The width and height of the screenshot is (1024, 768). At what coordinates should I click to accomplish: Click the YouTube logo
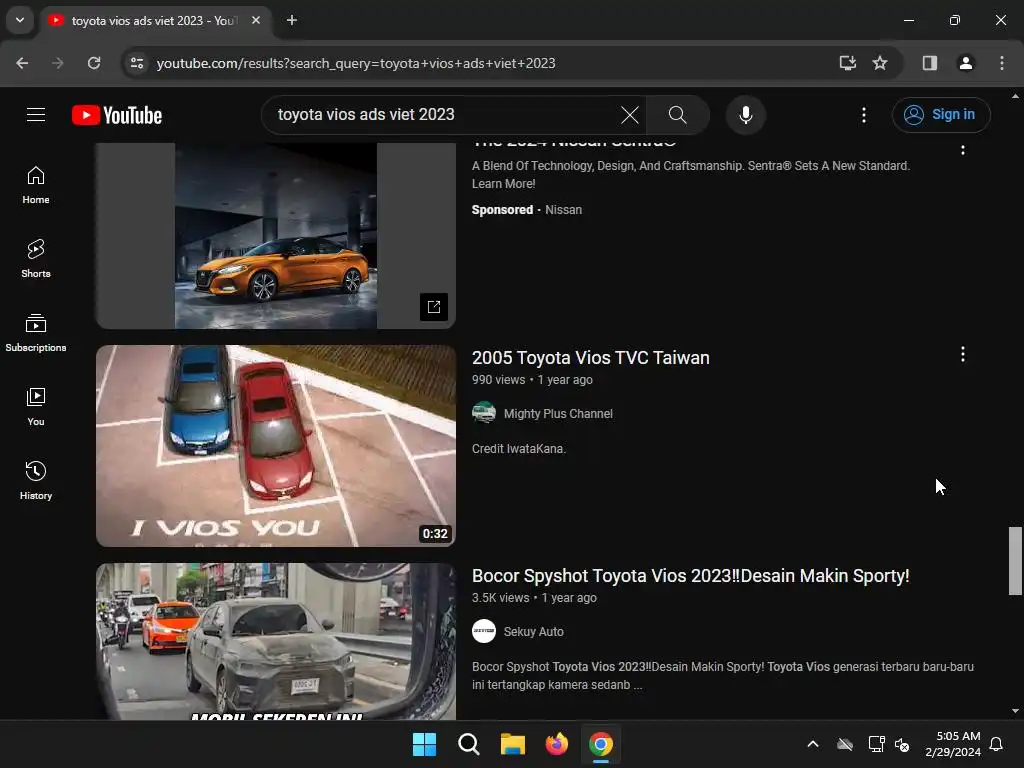click(x=117, y=115)
